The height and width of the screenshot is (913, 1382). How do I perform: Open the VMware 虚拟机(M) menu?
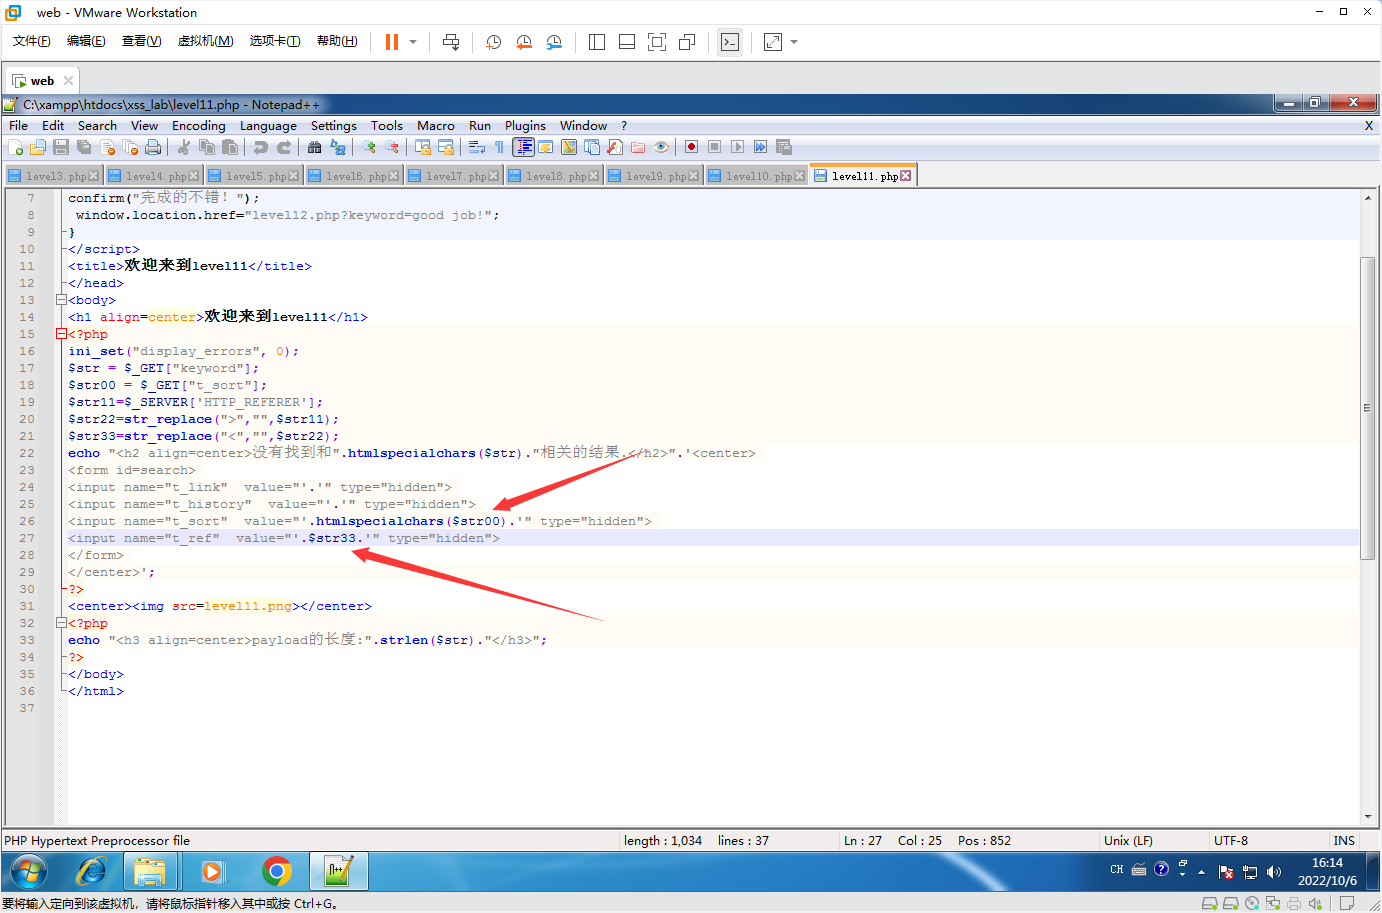[x=205, y=41]
